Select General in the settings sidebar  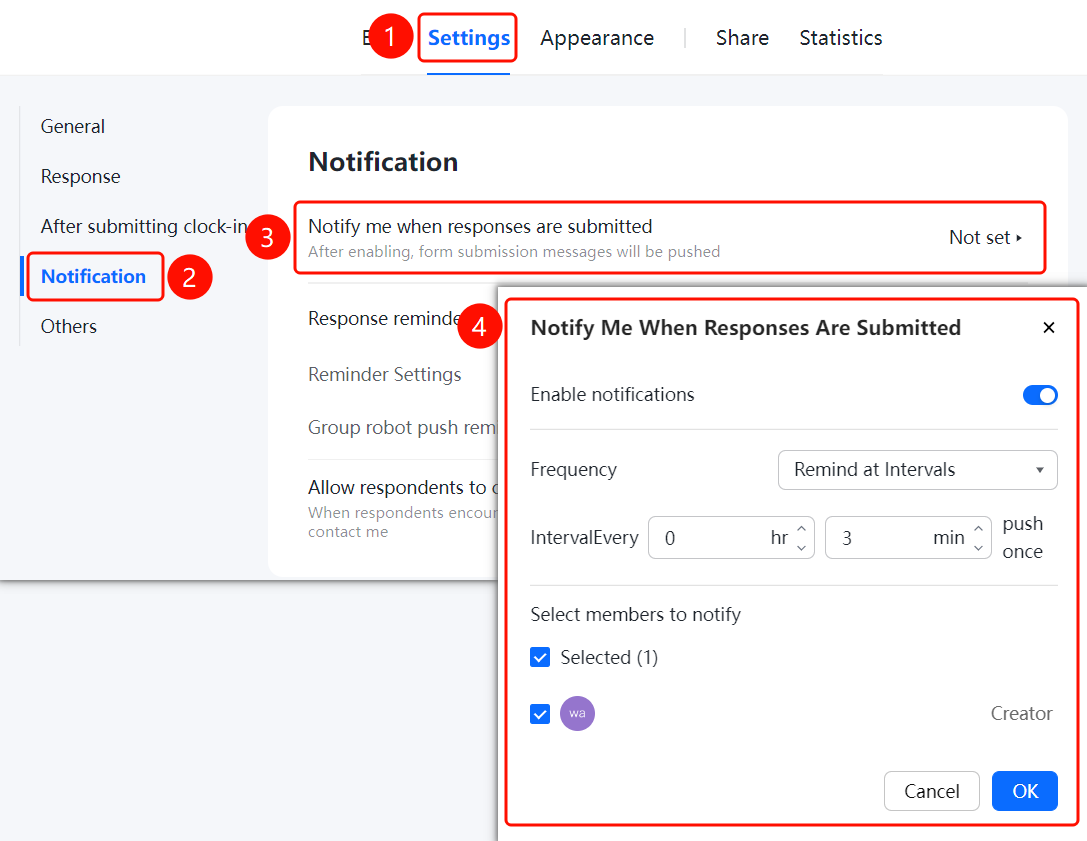tap(73, 127)
